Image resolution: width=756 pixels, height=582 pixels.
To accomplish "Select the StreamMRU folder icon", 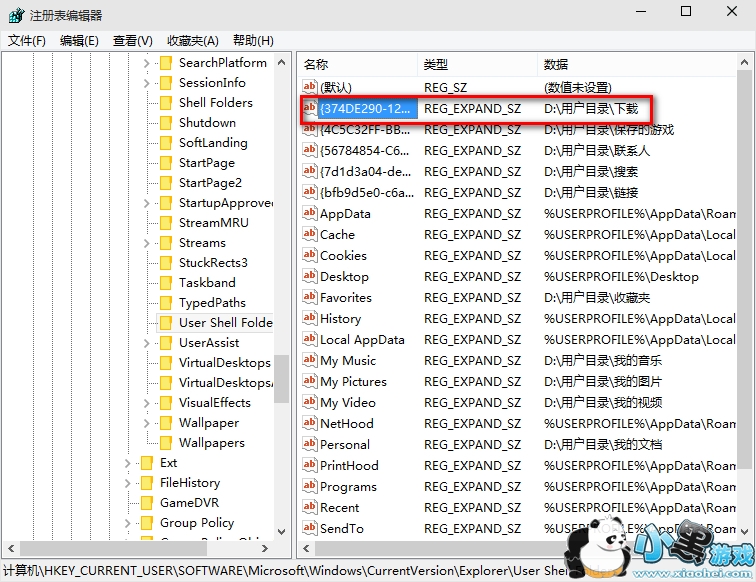I will [166, 223].
